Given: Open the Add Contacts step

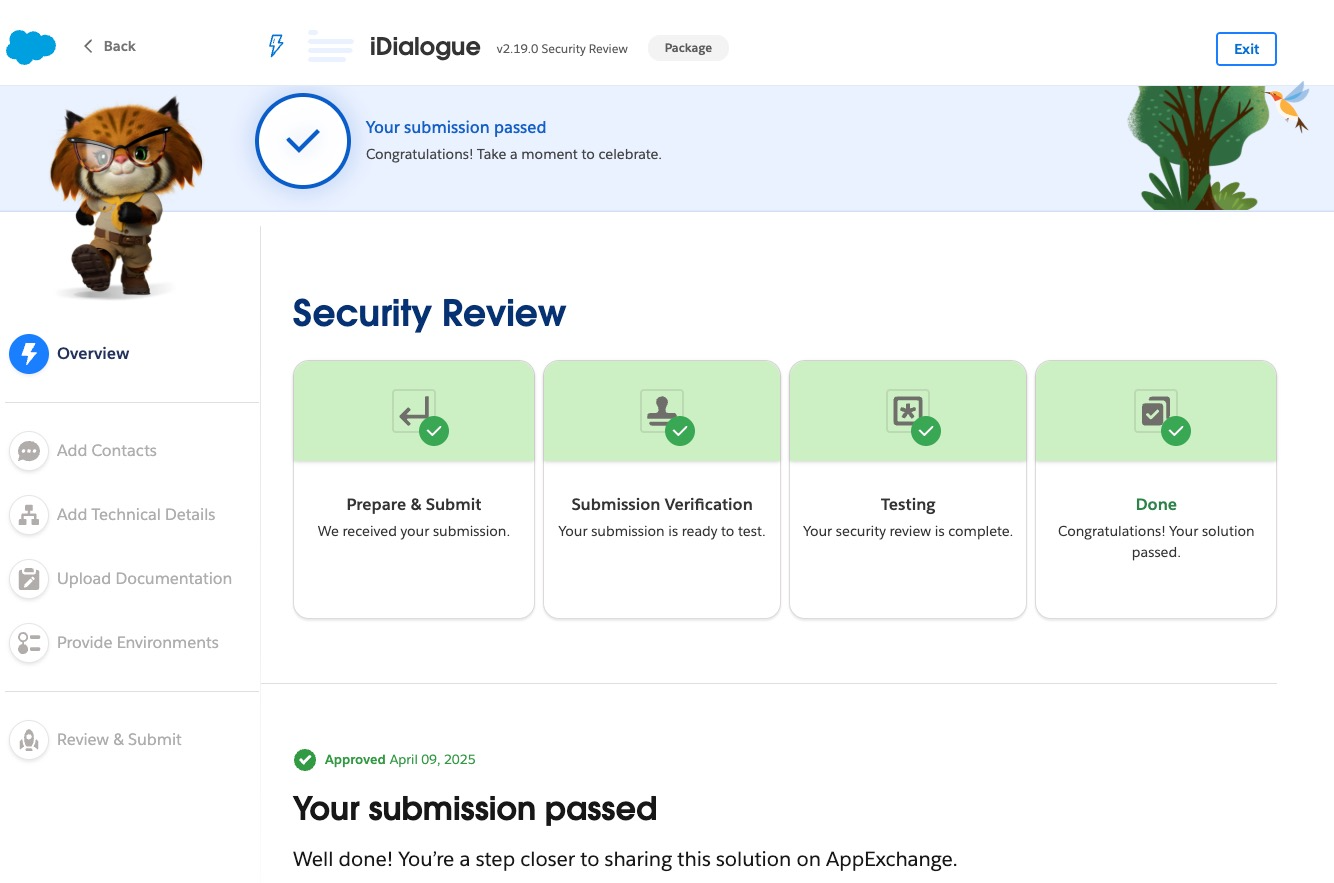Looking at the screenshot, I should (x=83, y=451).
